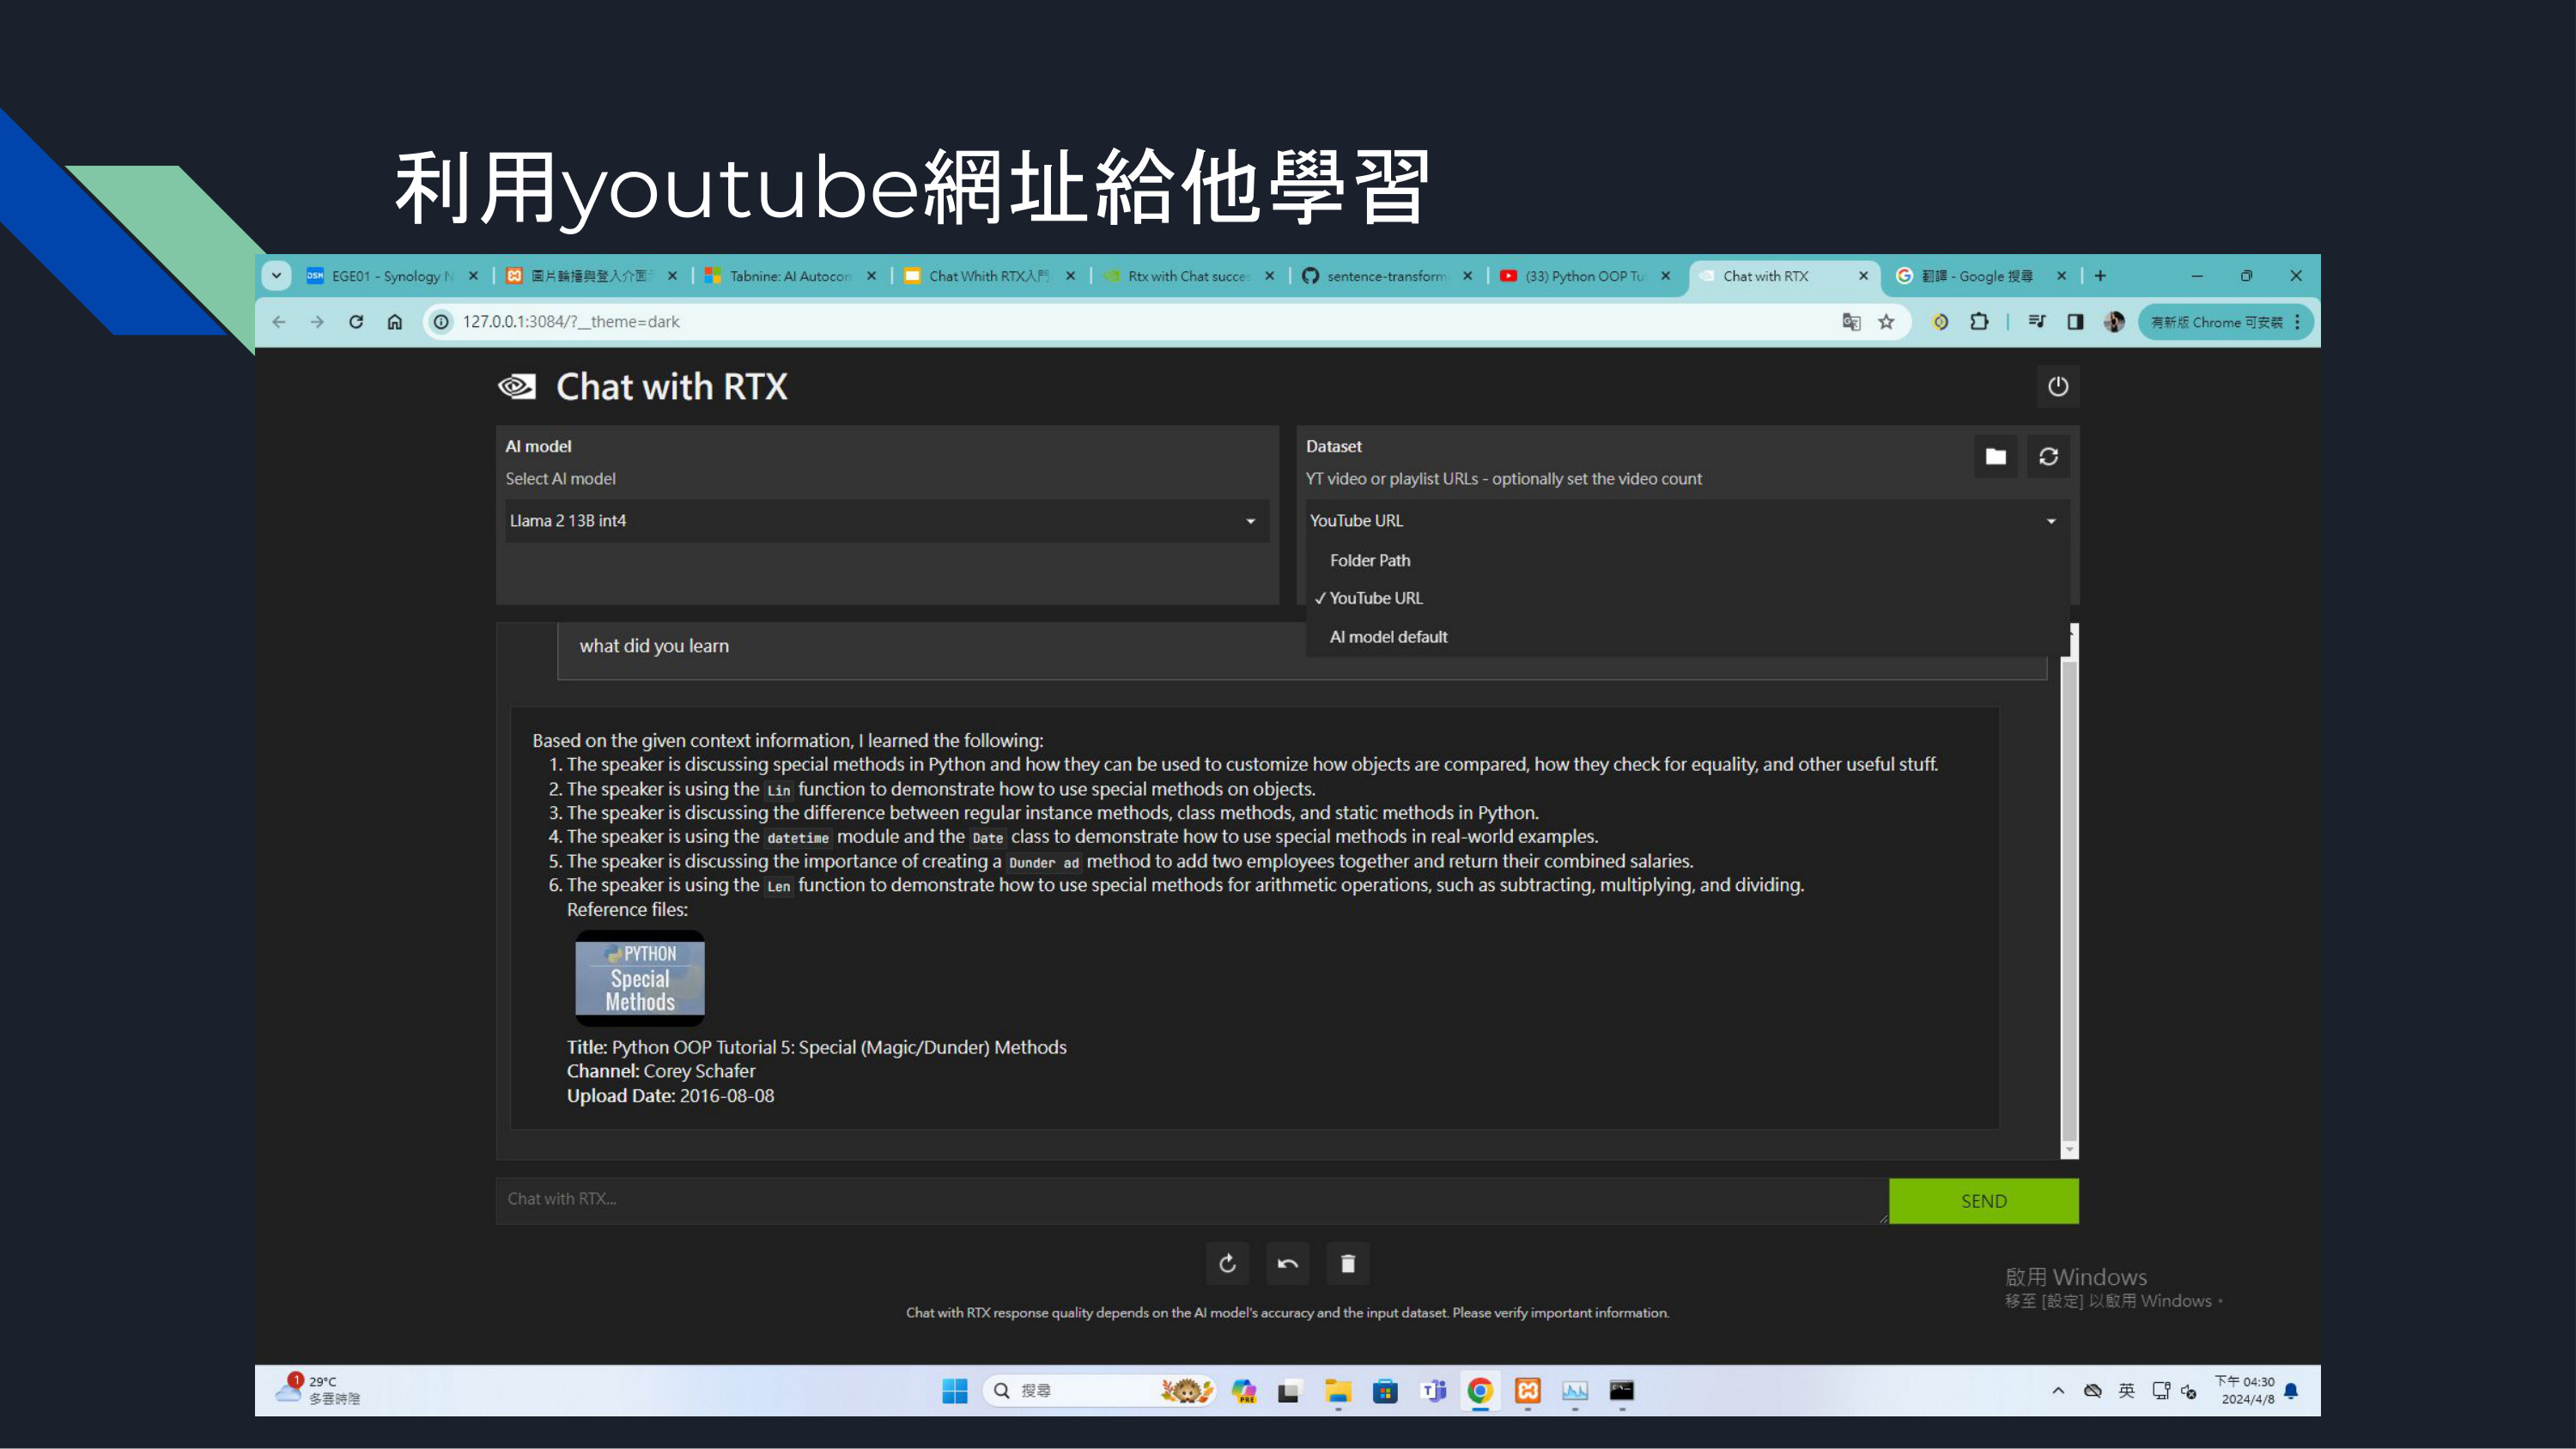Click Windows taskbar search box
Viewport: 2576px width, 1449px height.
pos(1098,1391)
